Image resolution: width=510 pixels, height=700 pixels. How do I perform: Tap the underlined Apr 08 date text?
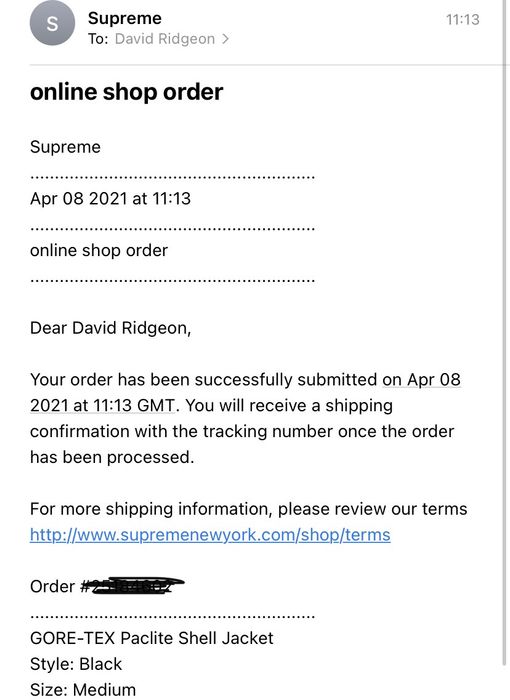(422, 379)
